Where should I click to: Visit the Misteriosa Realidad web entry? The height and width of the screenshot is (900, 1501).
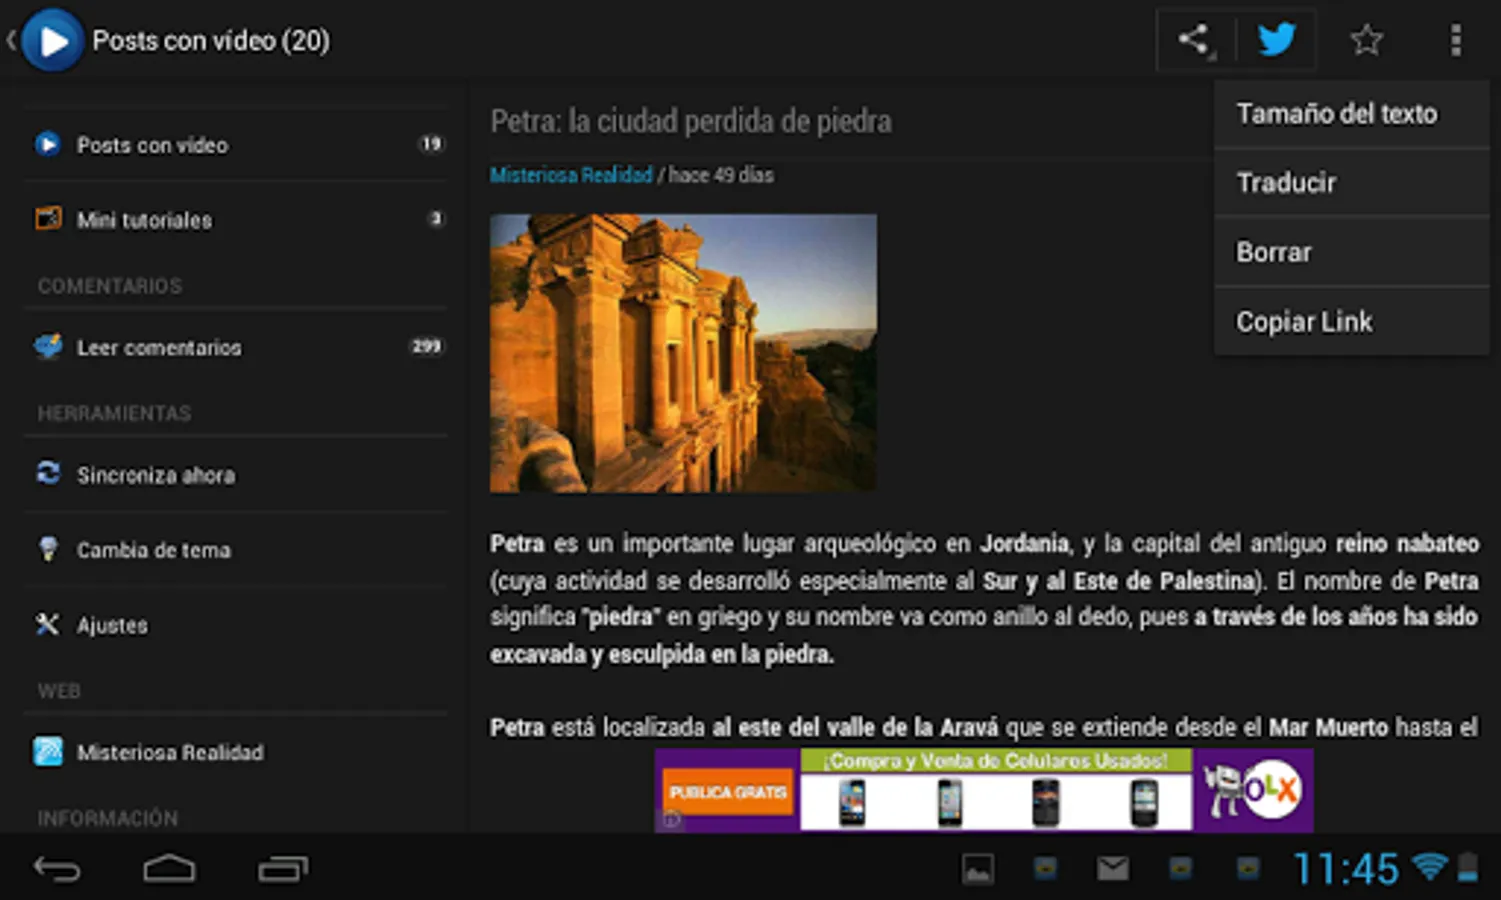click(x=236, y=752)
